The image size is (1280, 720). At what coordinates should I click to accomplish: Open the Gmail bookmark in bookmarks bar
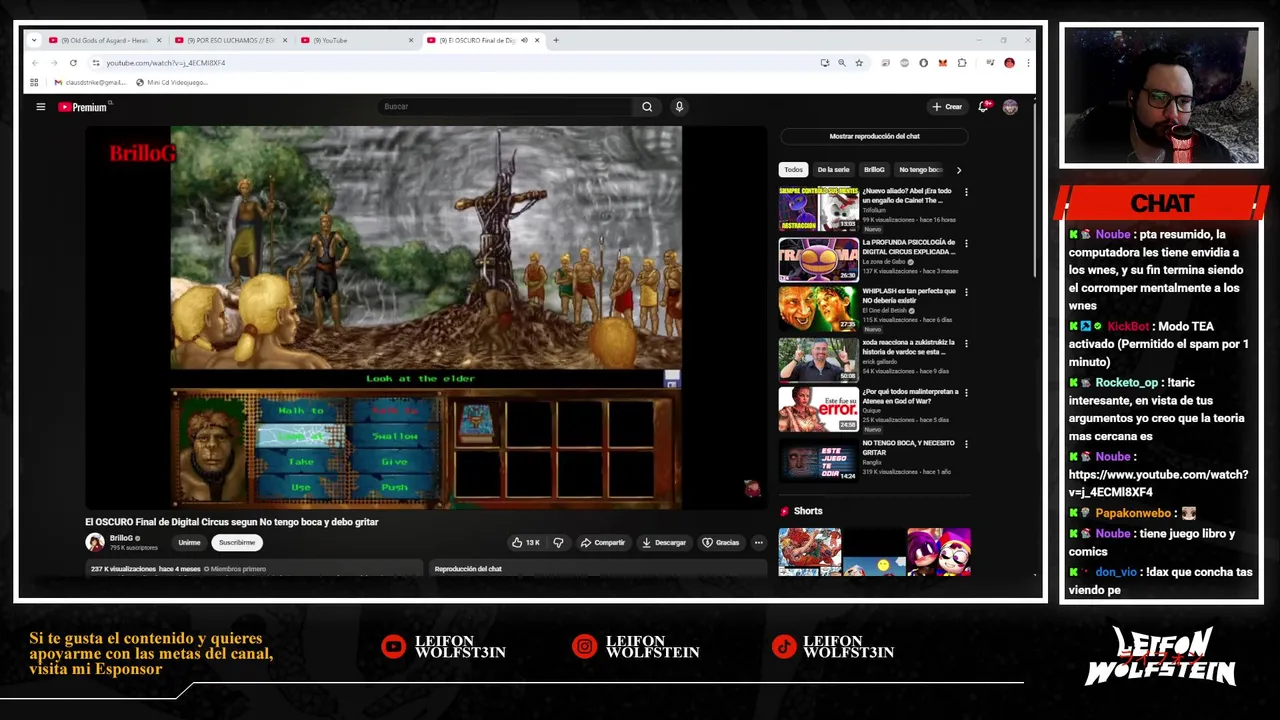tap(90, 83)
